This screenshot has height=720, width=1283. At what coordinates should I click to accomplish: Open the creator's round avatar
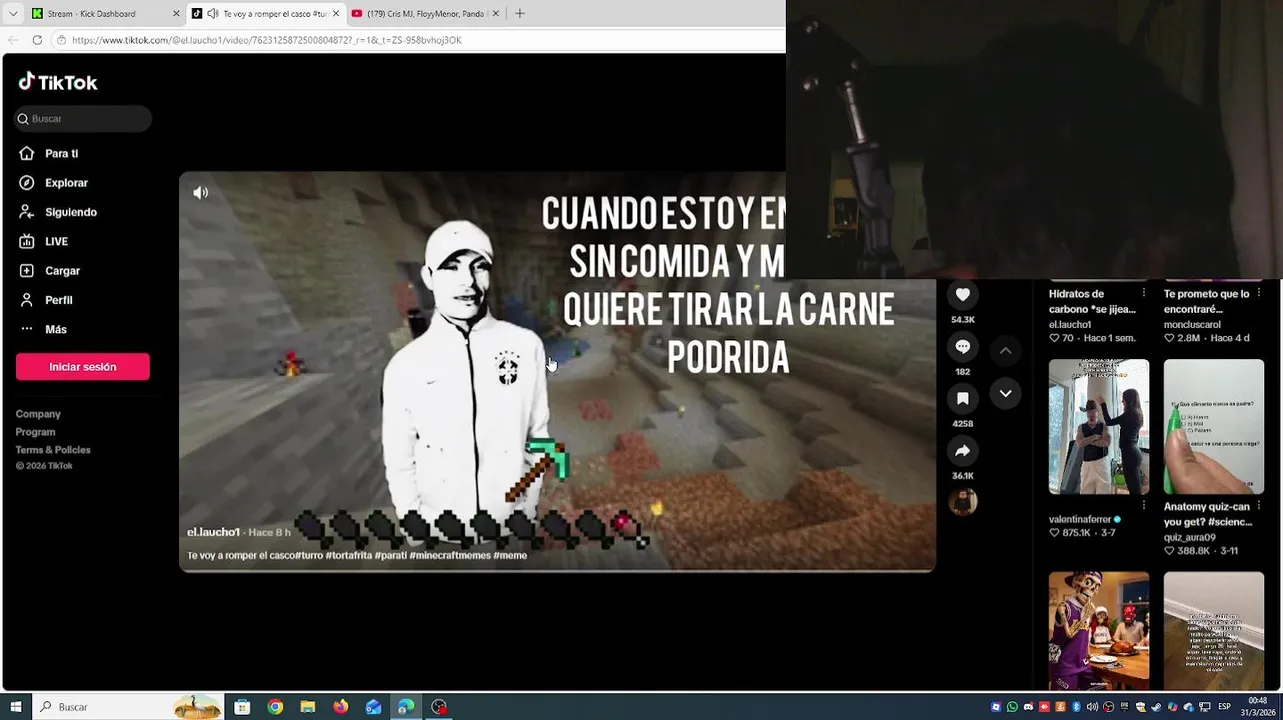pos(963,501)
